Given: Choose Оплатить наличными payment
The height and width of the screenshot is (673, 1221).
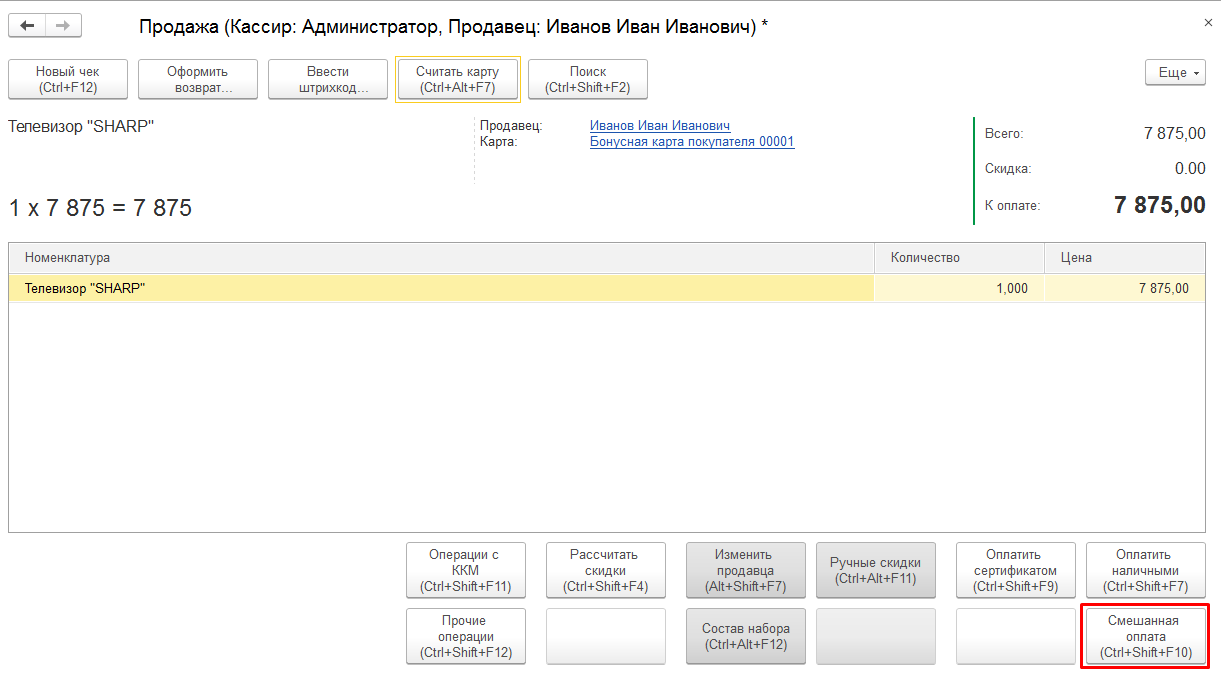Looking at the screenshot, I should click(1145, 571).
